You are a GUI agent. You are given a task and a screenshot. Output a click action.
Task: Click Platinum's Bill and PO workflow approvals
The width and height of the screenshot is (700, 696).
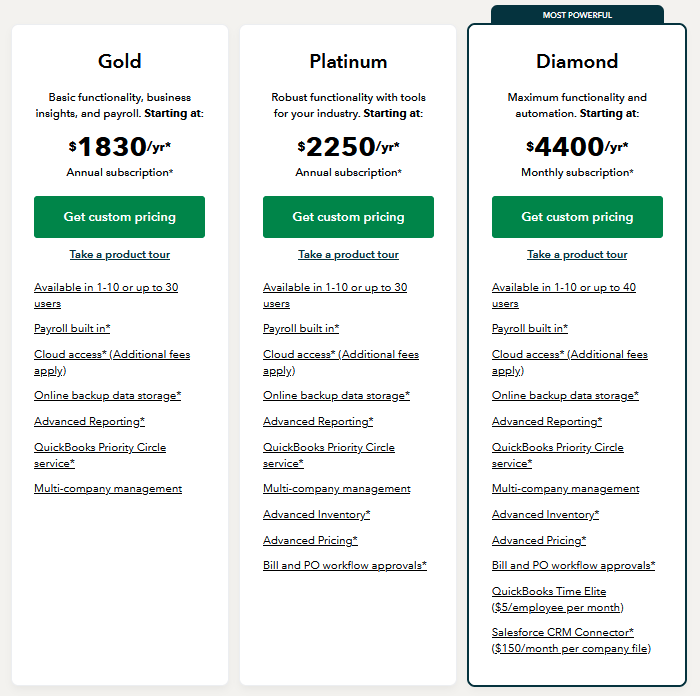tap(345, 566)
